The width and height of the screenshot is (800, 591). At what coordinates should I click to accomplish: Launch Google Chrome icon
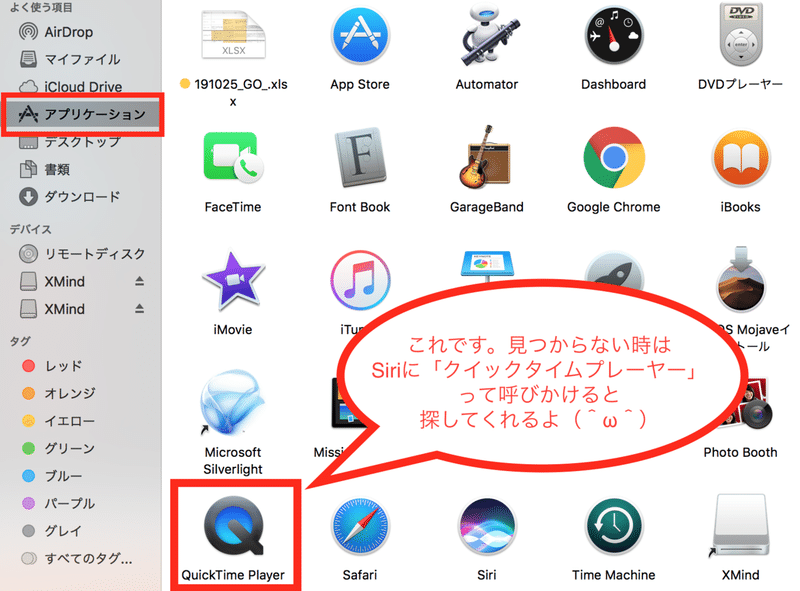614,158
